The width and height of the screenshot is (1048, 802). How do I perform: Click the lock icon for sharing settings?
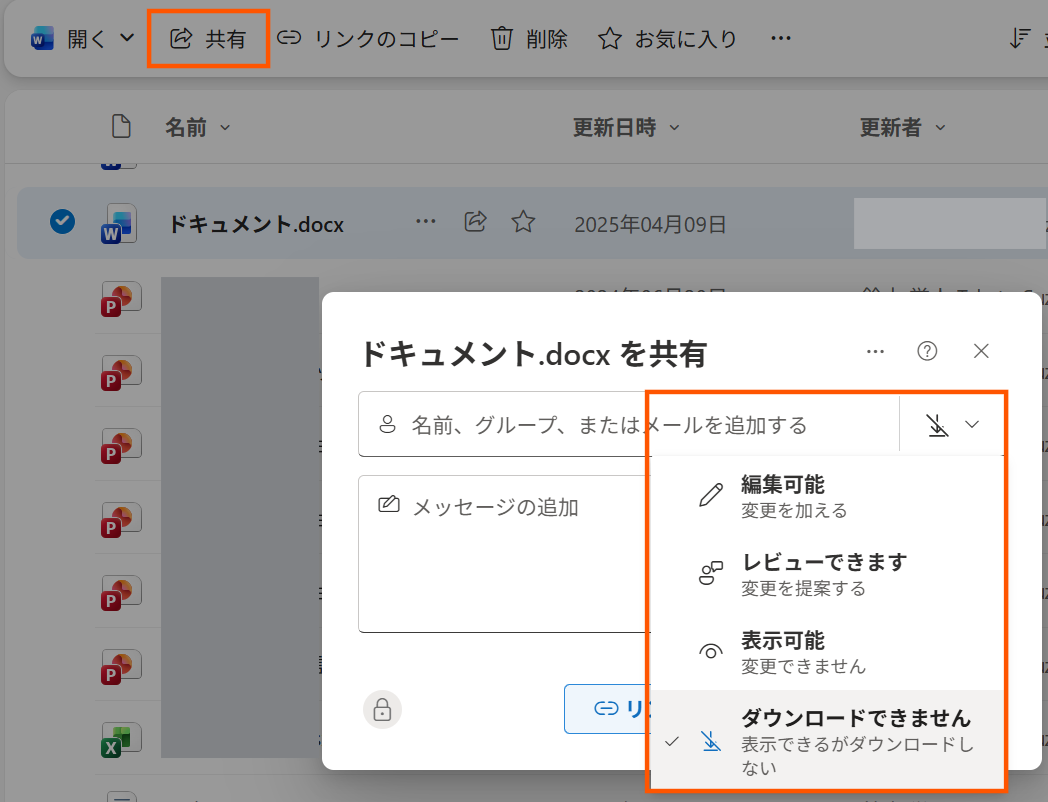tap(382, 709)
